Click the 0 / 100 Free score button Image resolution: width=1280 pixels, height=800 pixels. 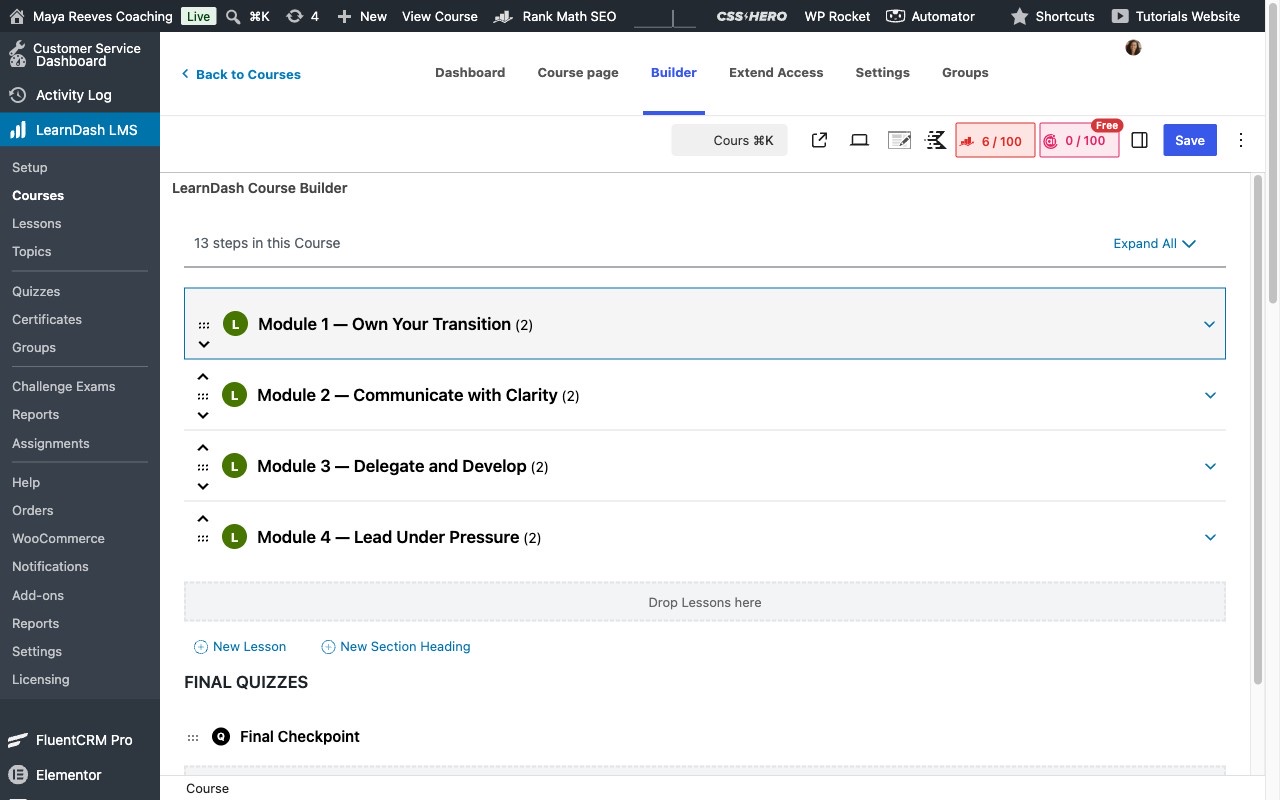pyautogui.click(x=1079, y=141)
